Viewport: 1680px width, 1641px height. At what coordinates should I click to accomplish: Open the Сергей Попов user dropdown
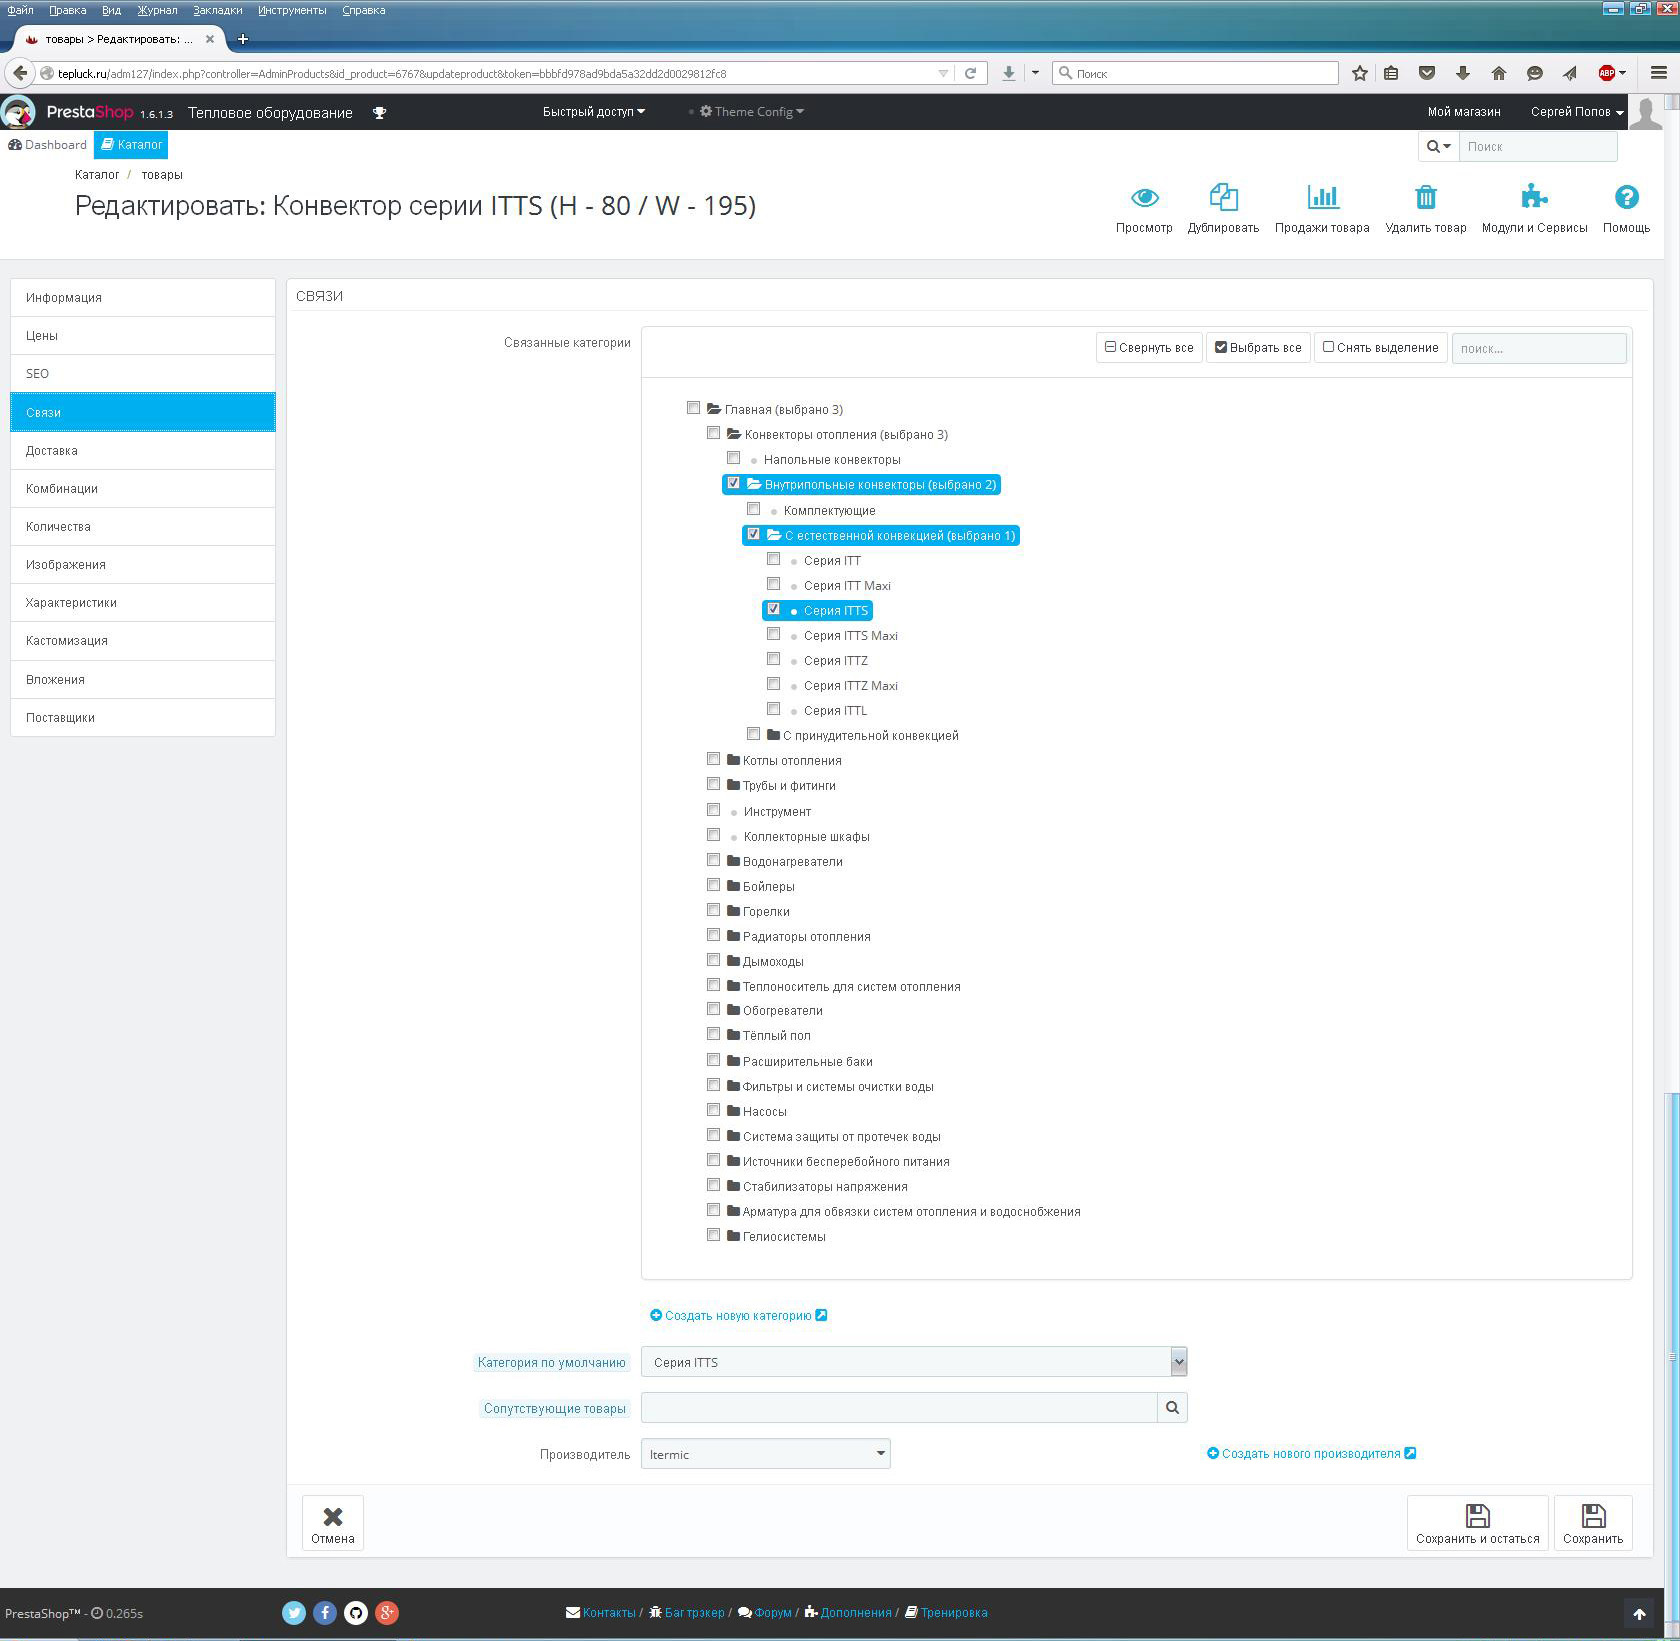pos(1576,112)
